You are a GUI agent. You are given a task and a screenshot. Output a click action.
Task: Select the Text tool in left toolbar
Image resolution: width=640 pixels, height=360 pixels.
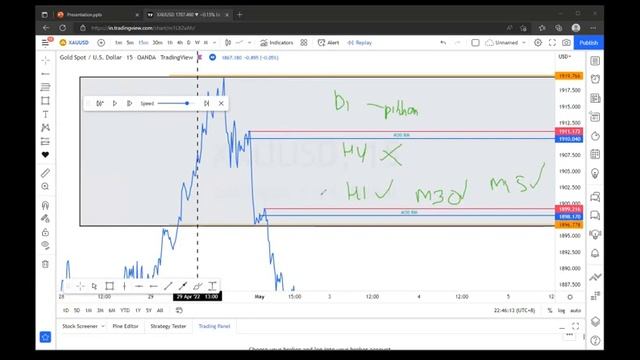(45, 114)
